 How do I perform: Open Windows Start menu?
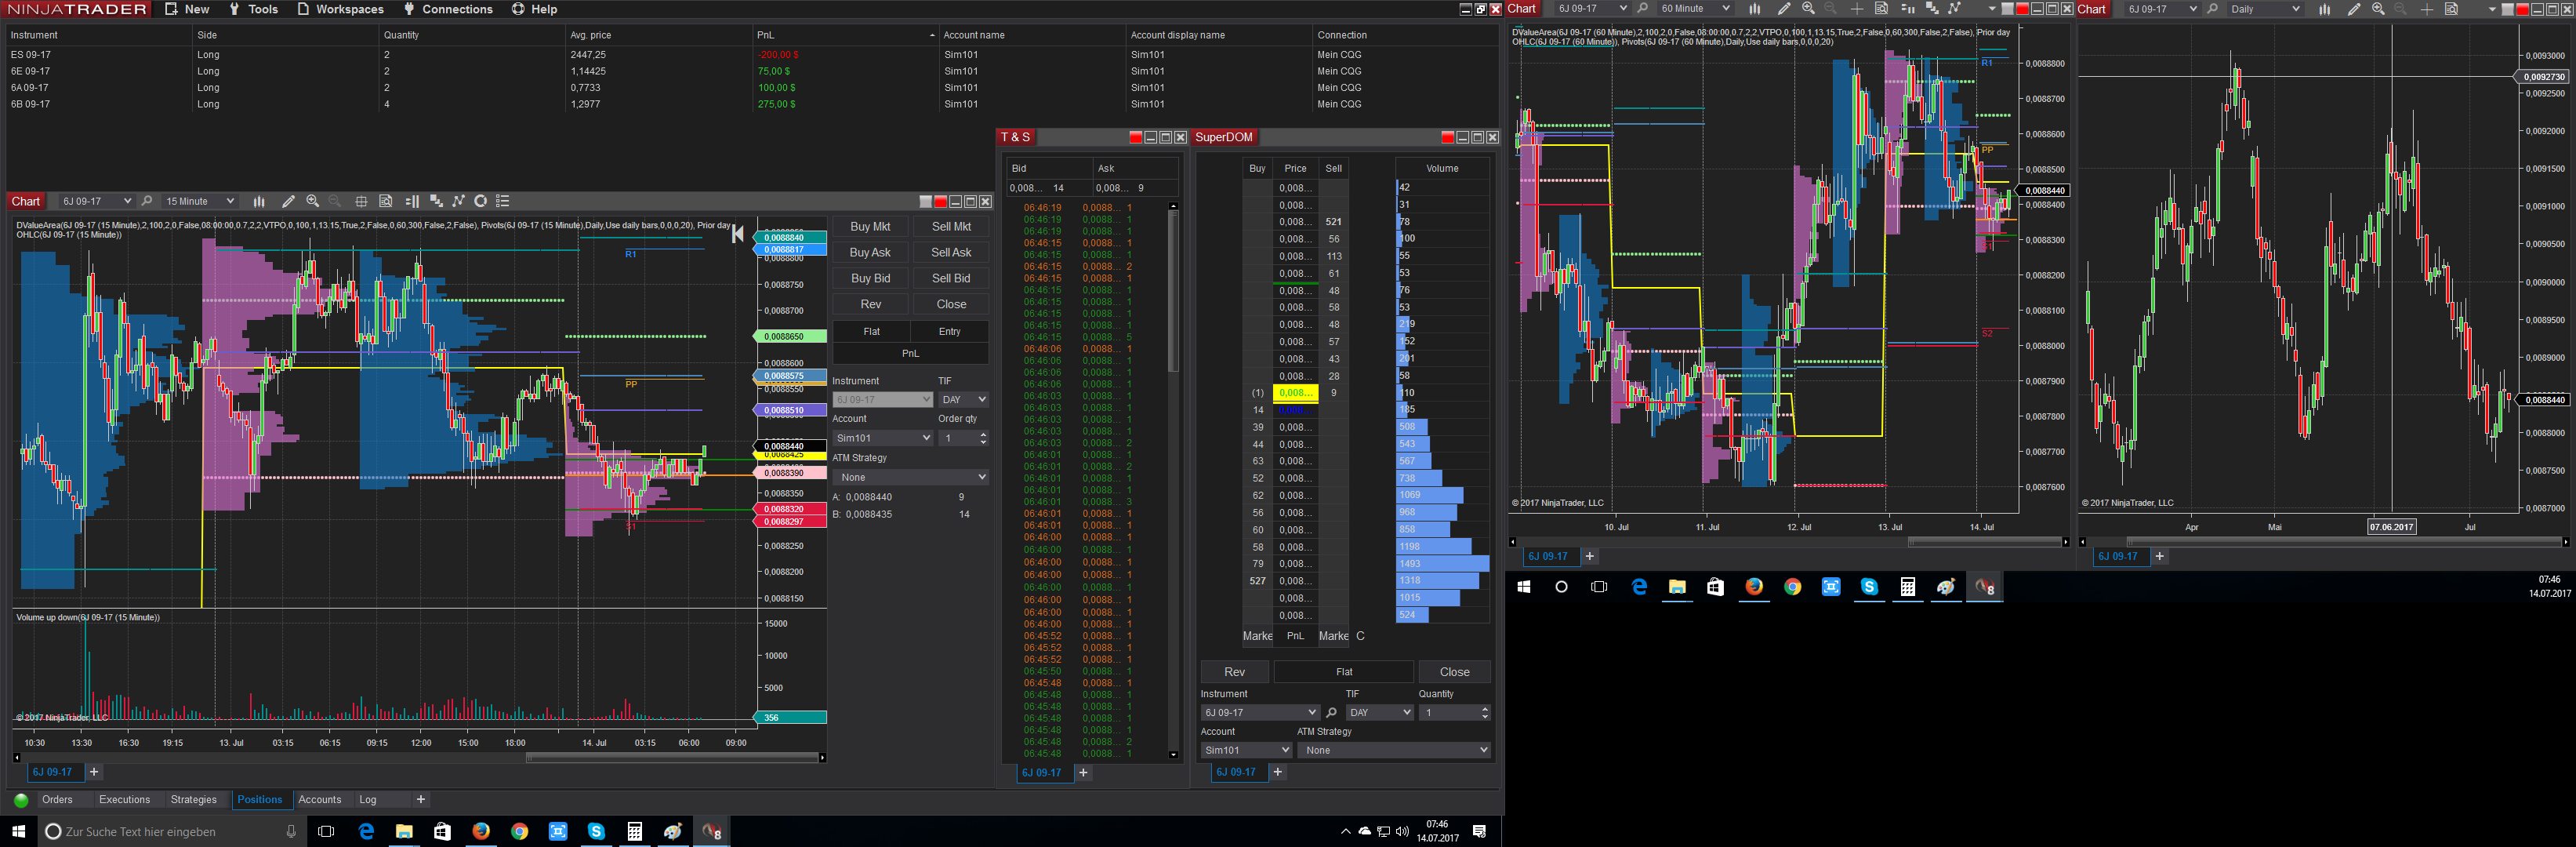(x=18, y=832)
